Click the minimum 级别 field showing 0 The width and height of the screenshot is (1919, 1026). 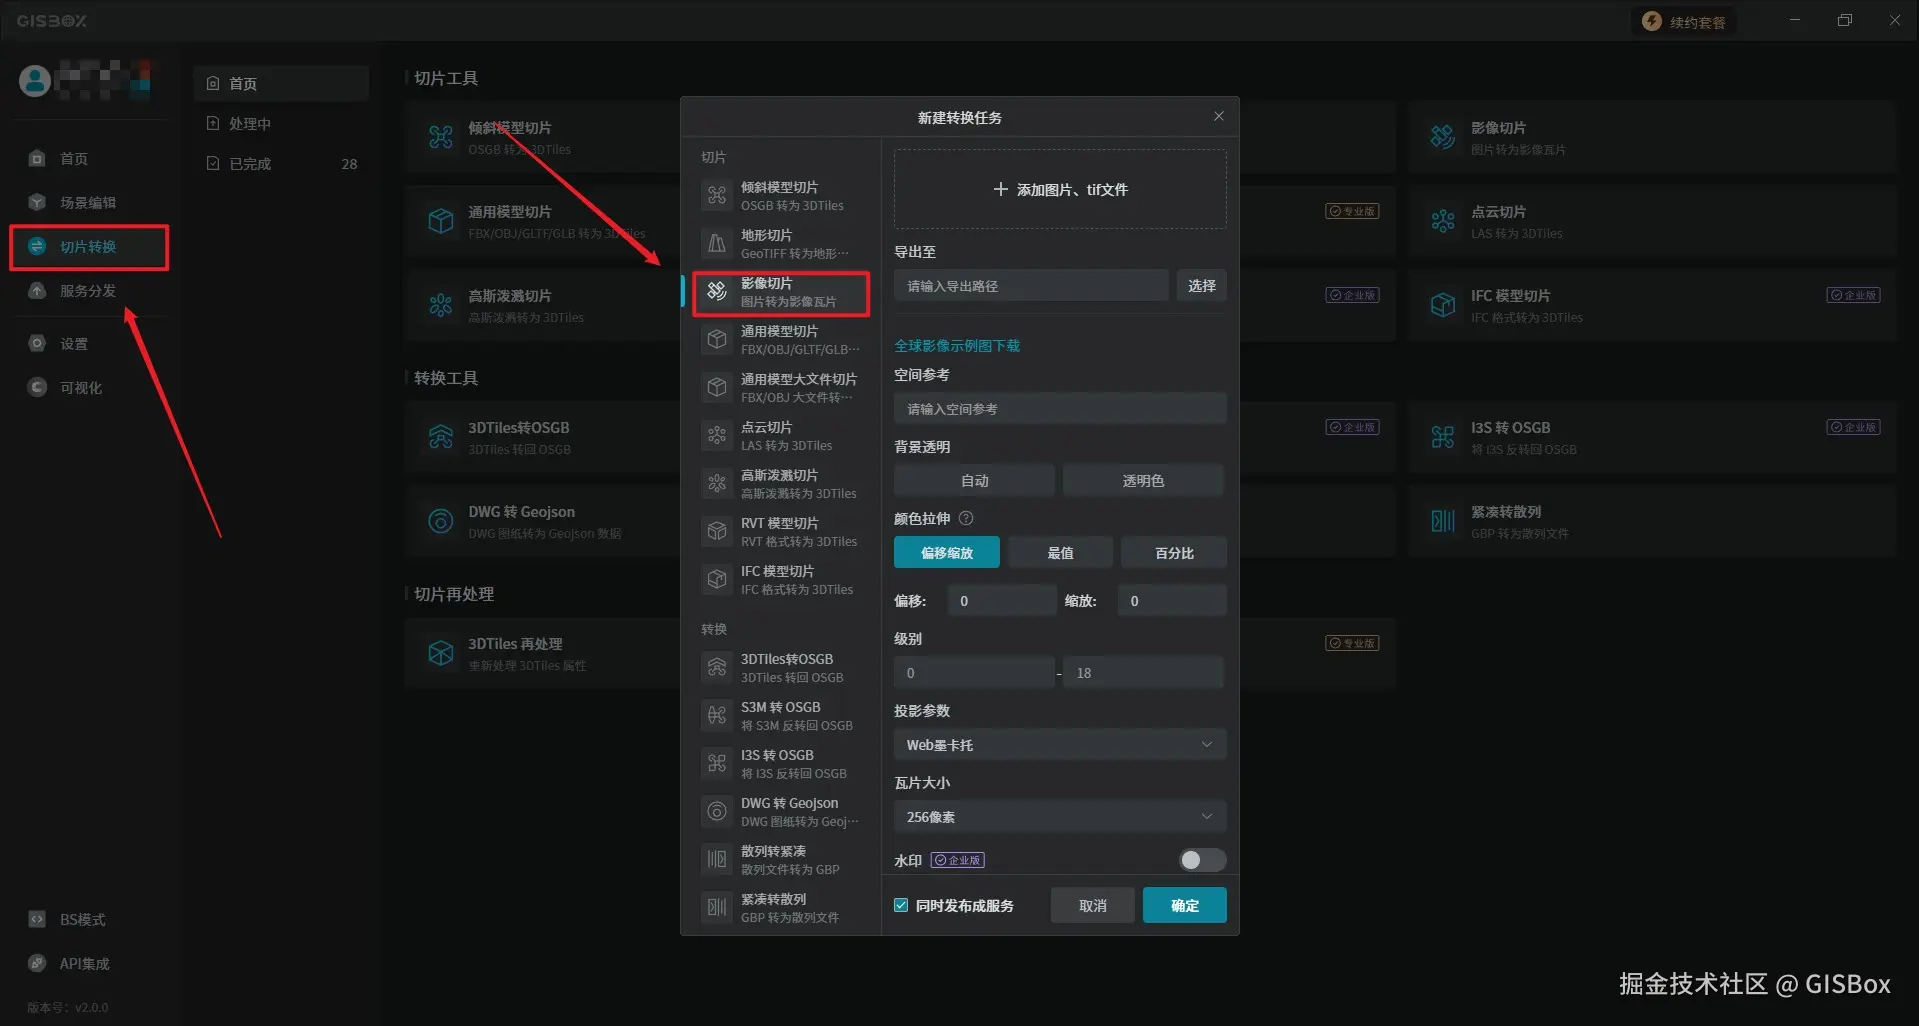pyautogui.click(x=974, y=673)
